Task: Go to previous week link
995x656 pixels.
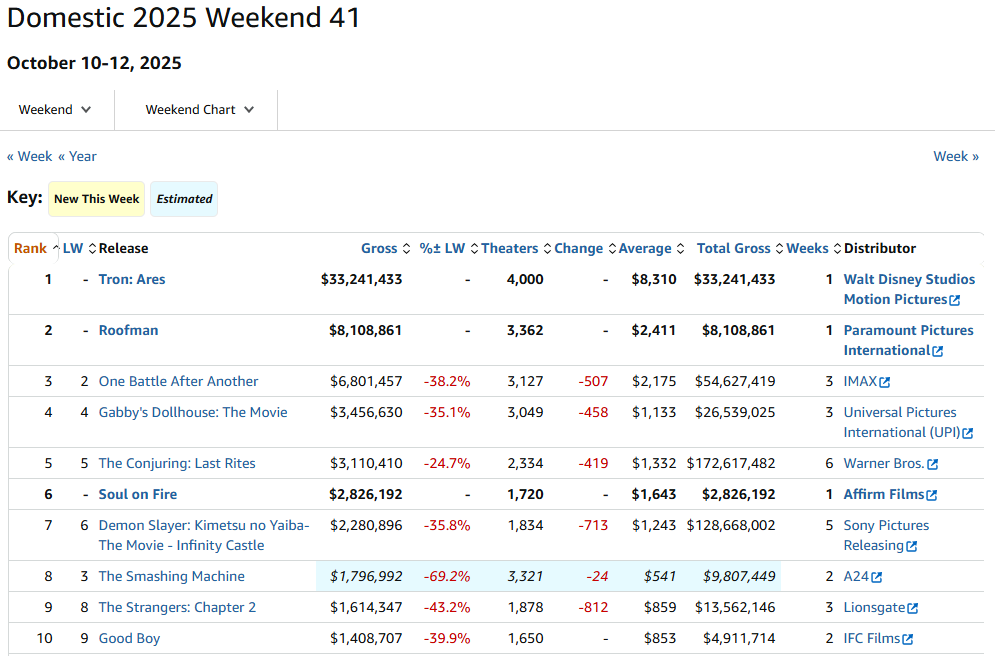Action: click(29, 156)
